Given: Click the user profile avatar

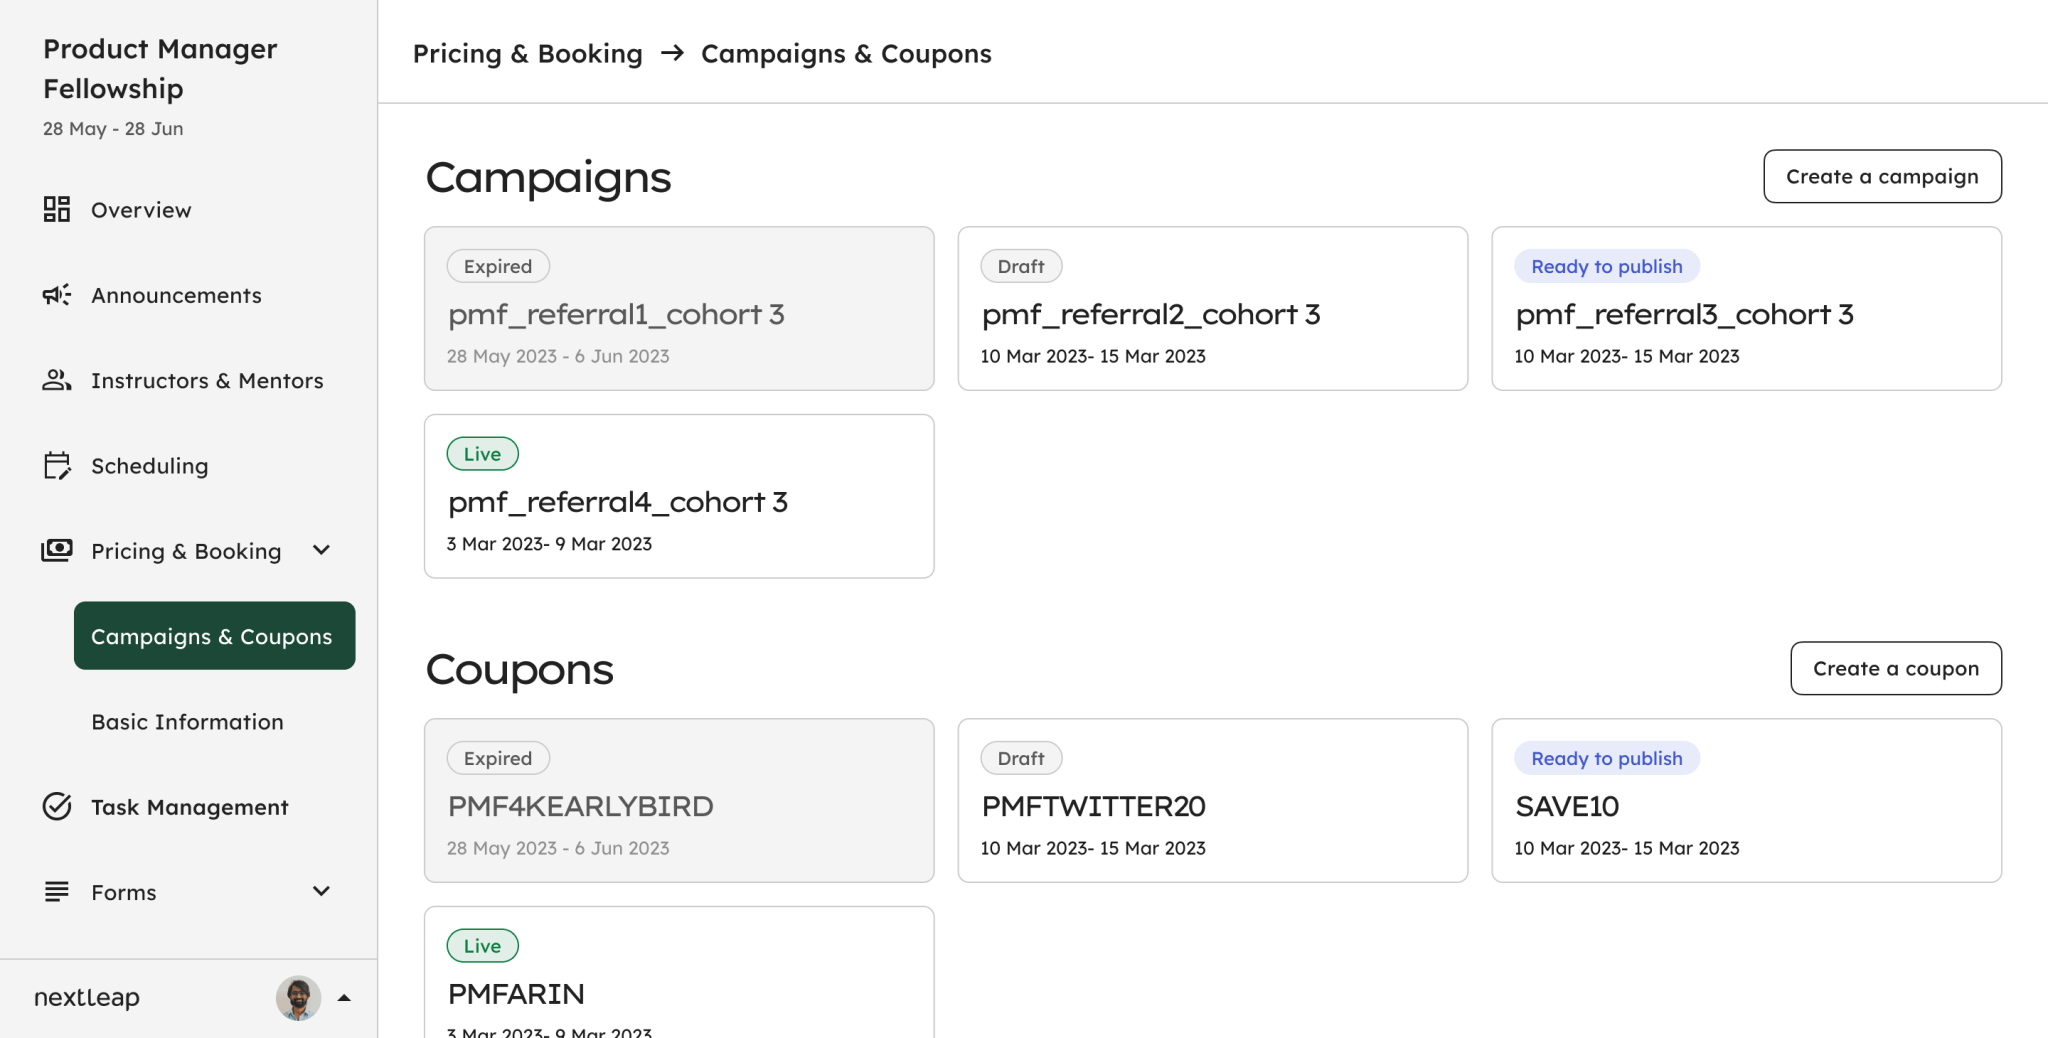Looking at the screenshot, I should tap(298, 998).
